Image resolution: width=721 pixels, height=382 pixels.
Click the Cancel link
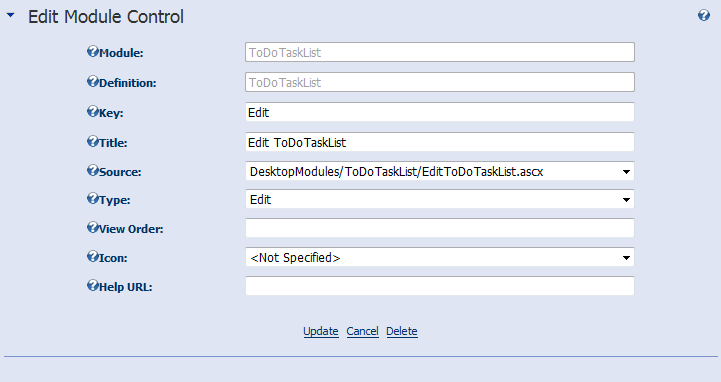click(362, 331)
